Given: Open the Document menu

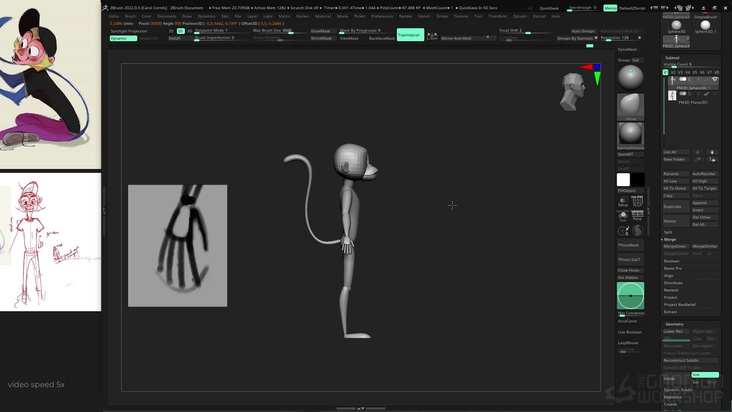Looking at the screenshot, I should coord(167,16).
